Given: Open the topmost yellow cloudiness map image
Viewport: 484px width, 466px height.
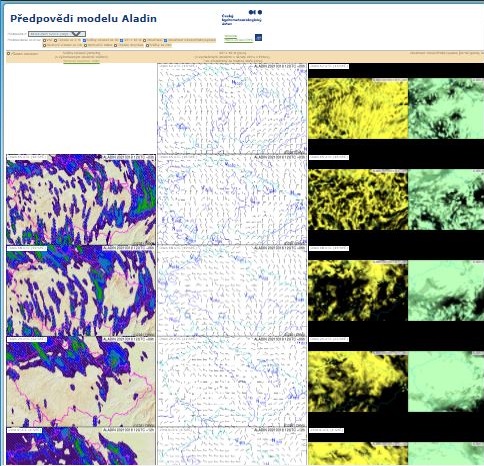Looking at the screenshot, I should tap(358, 108).
